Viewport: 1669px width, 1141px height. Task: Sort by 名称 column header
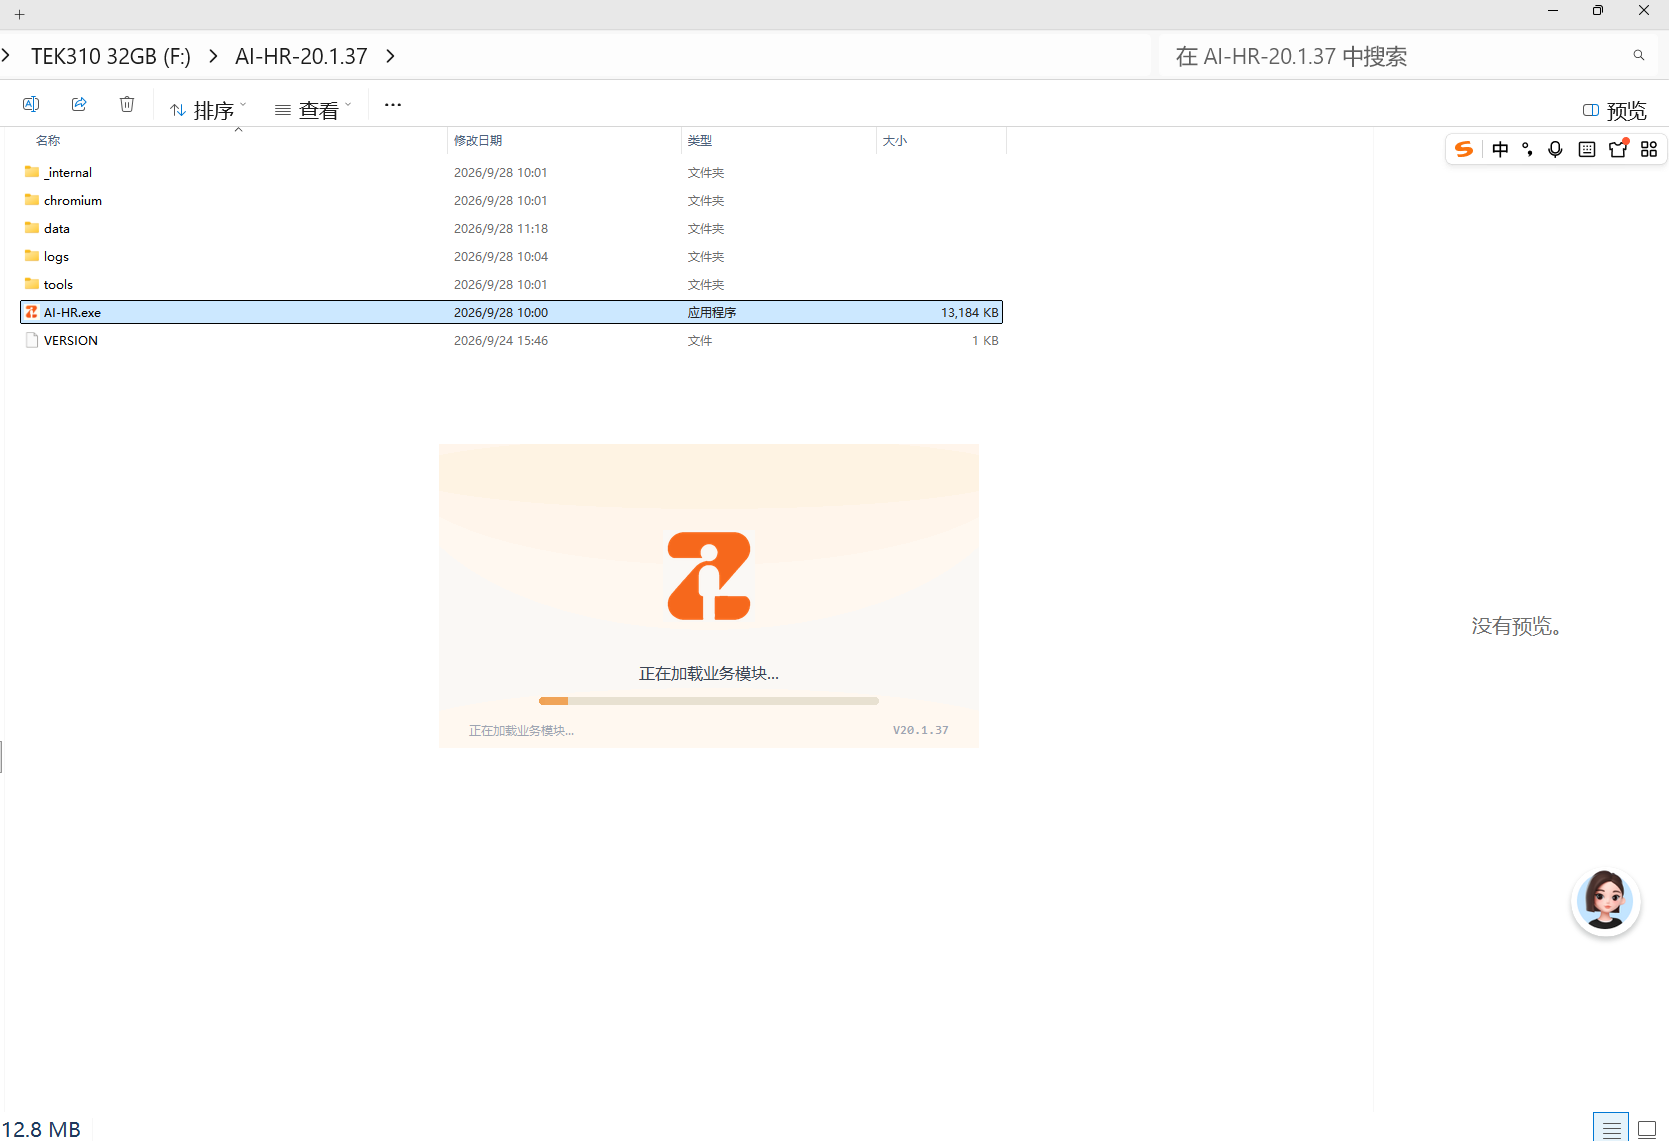(48, 141)
